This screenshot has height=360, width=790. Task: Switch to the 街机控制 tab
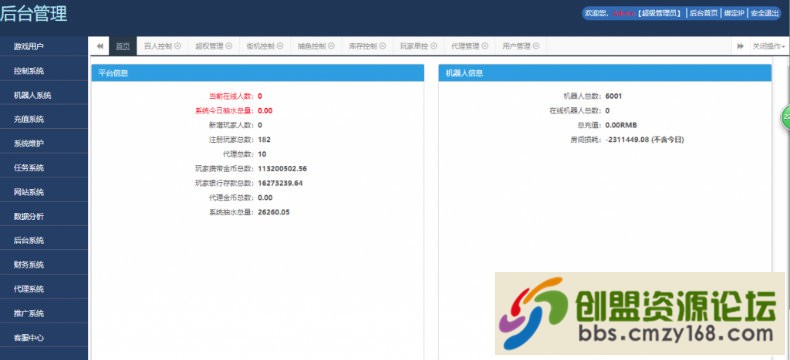[x=261, y=46]
